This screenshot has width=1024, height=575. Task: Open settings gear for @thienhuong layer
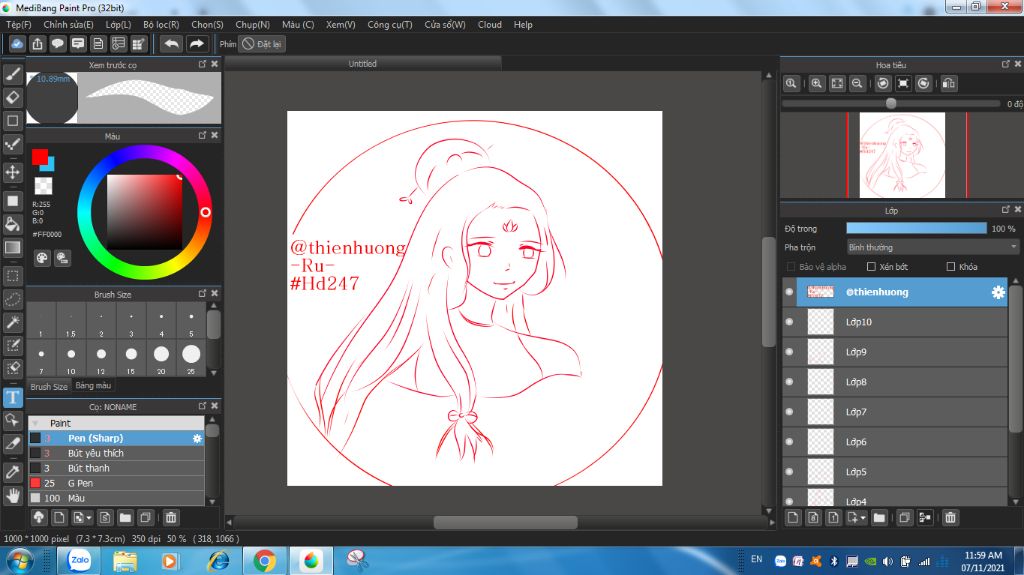pyautogui.click(x=998, y=292)
